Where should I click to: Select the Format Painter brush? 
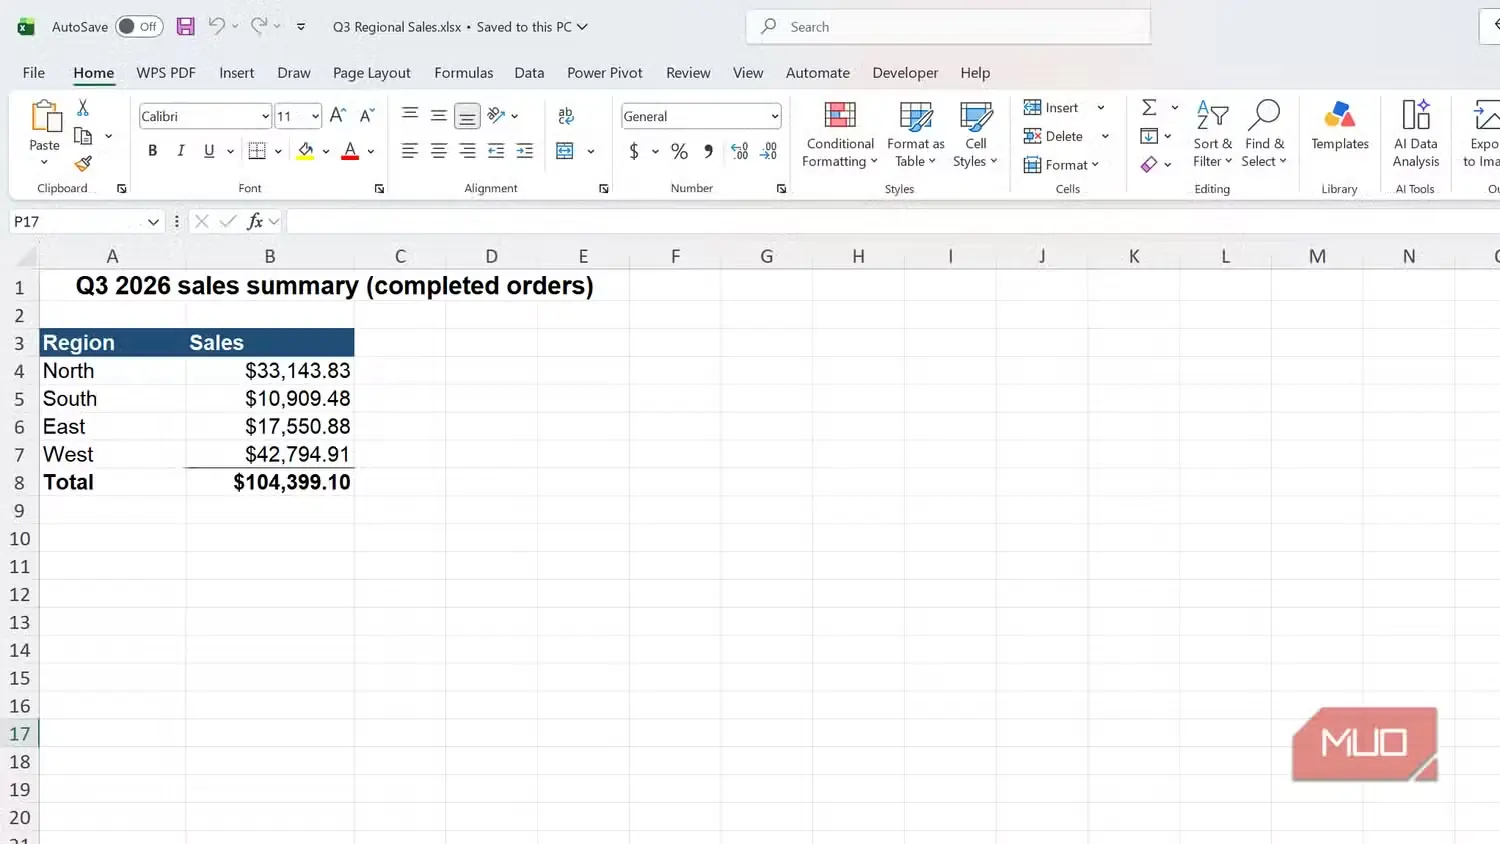[83, 163]
